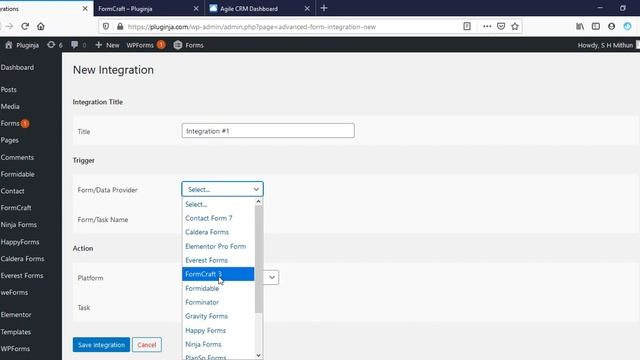Choose Formidable from provider list
Screen dimensions: 640x360
click(218, 289)
